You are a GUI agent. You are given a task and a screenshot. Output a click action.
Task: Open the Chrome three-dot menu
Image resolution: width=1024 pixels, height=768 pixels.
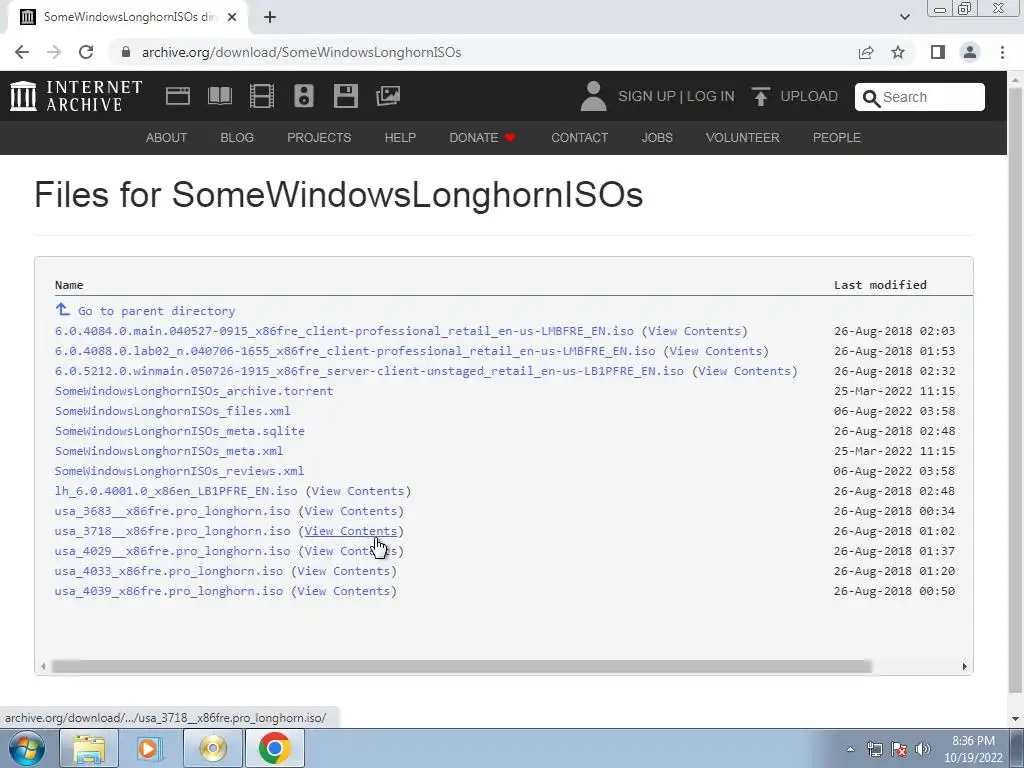coord(1002,52)
